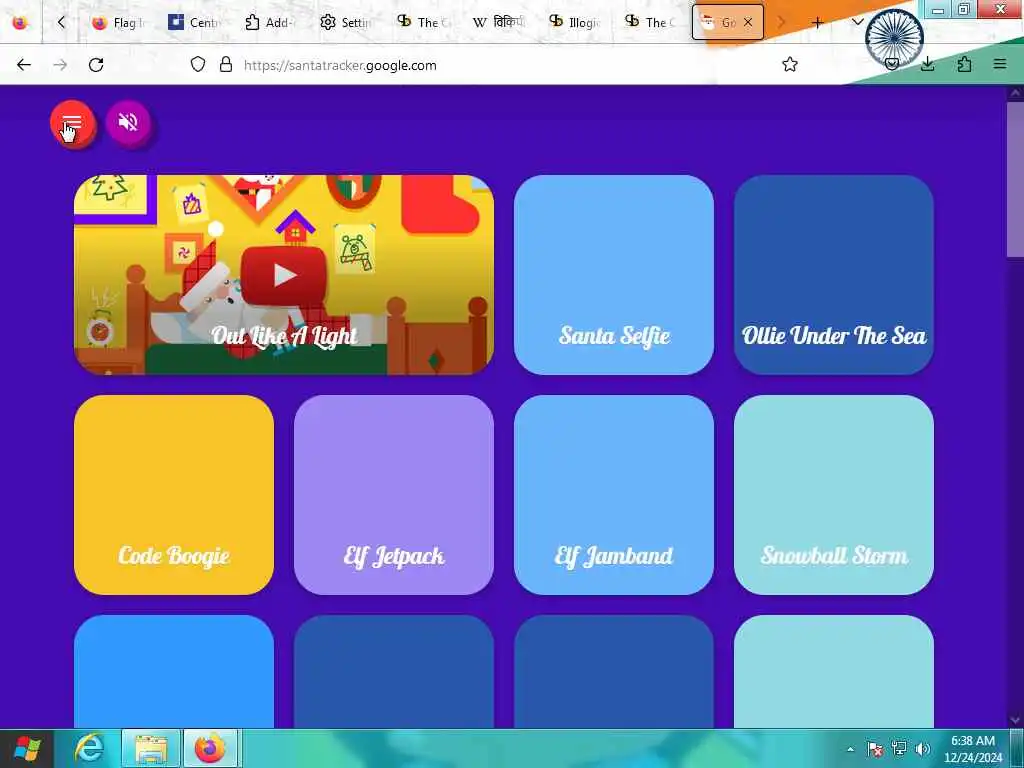Image resolution: width=1024 pixels, height=768 pixels.
Task: Switch to the Flag tab
Action: point(118,22)
